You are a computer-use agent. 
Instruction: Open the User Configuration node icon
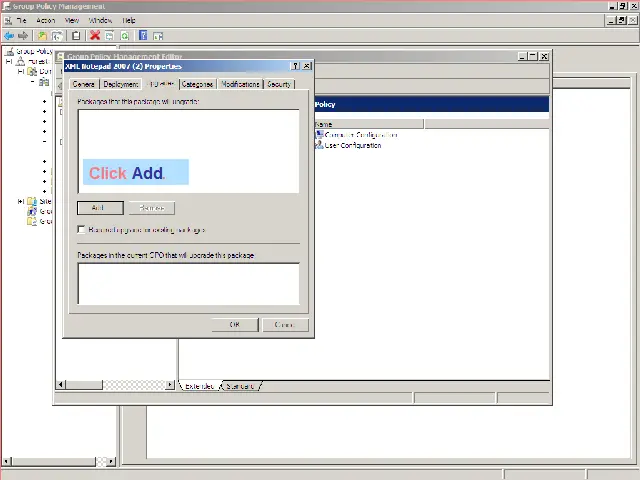click(320, 145)
